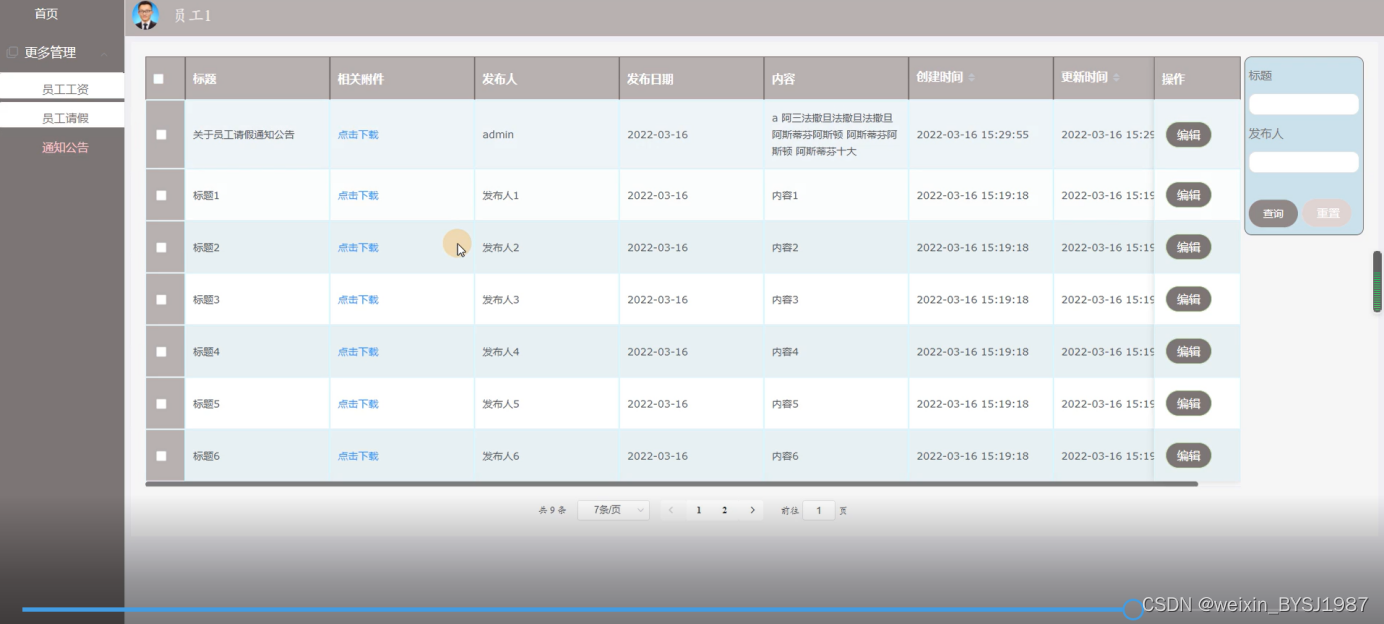This screenshot has width=1384, height=624.
Task: Download attachment for 关于员工请假通知公告
Action: pyautogui.click(x=358, y=135)
